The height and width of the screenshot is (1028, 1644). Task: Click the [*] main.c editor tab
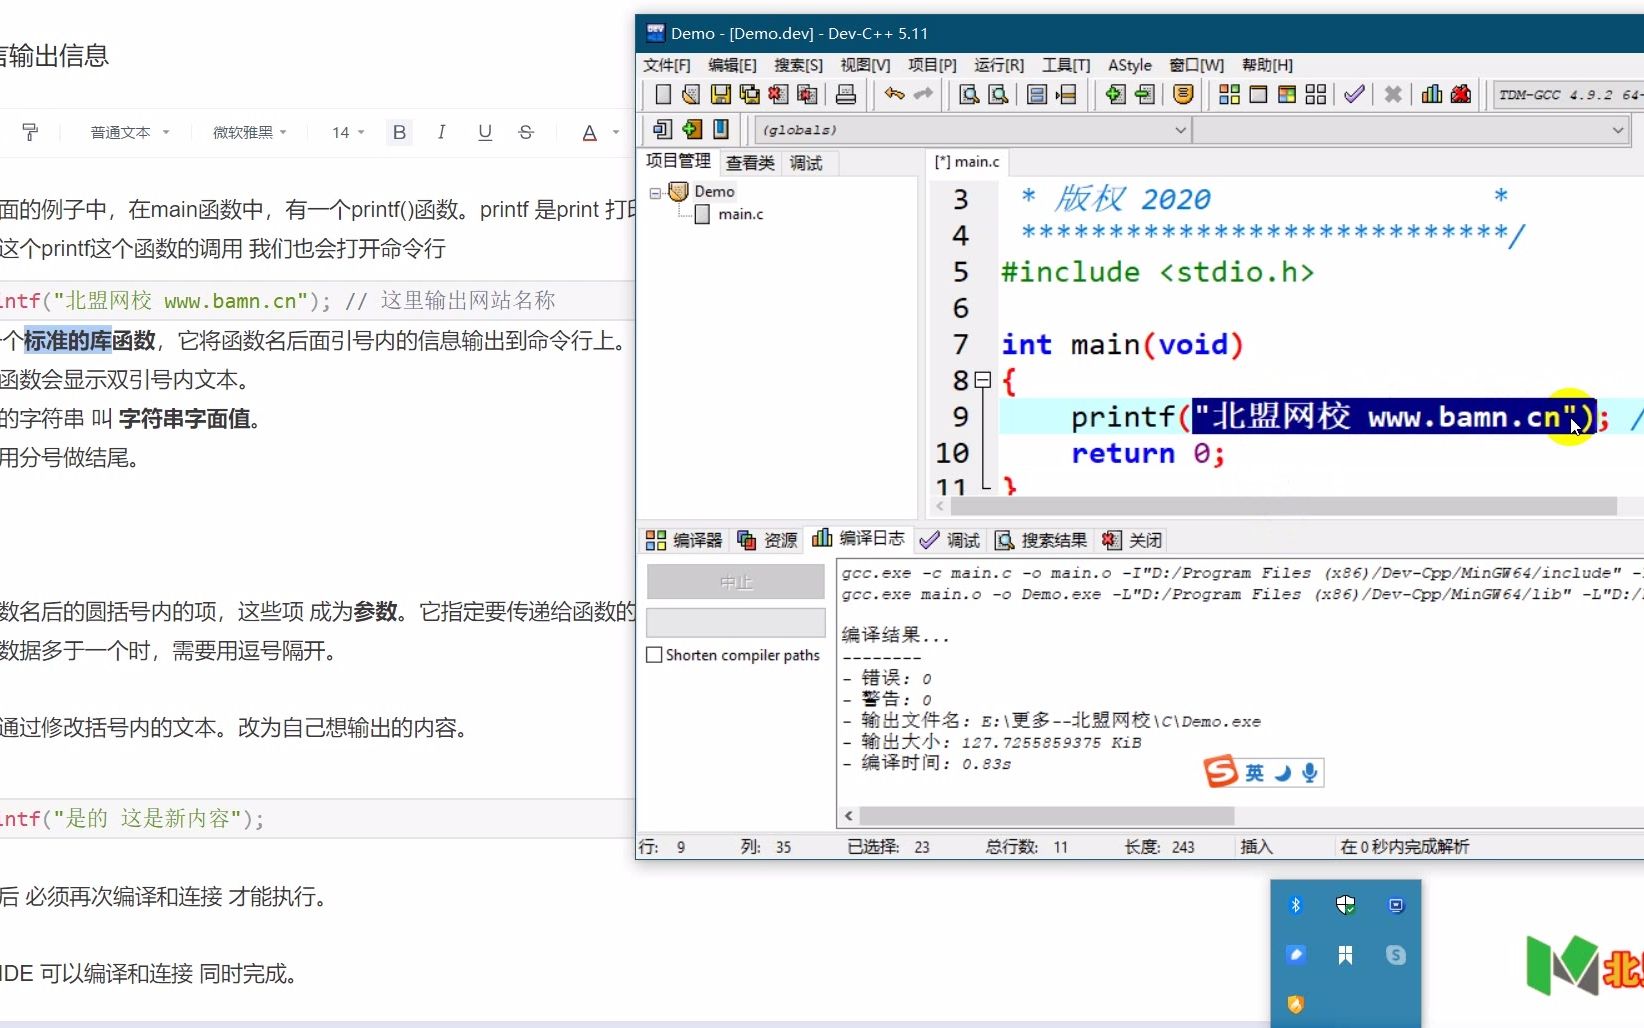coord(967,162)
